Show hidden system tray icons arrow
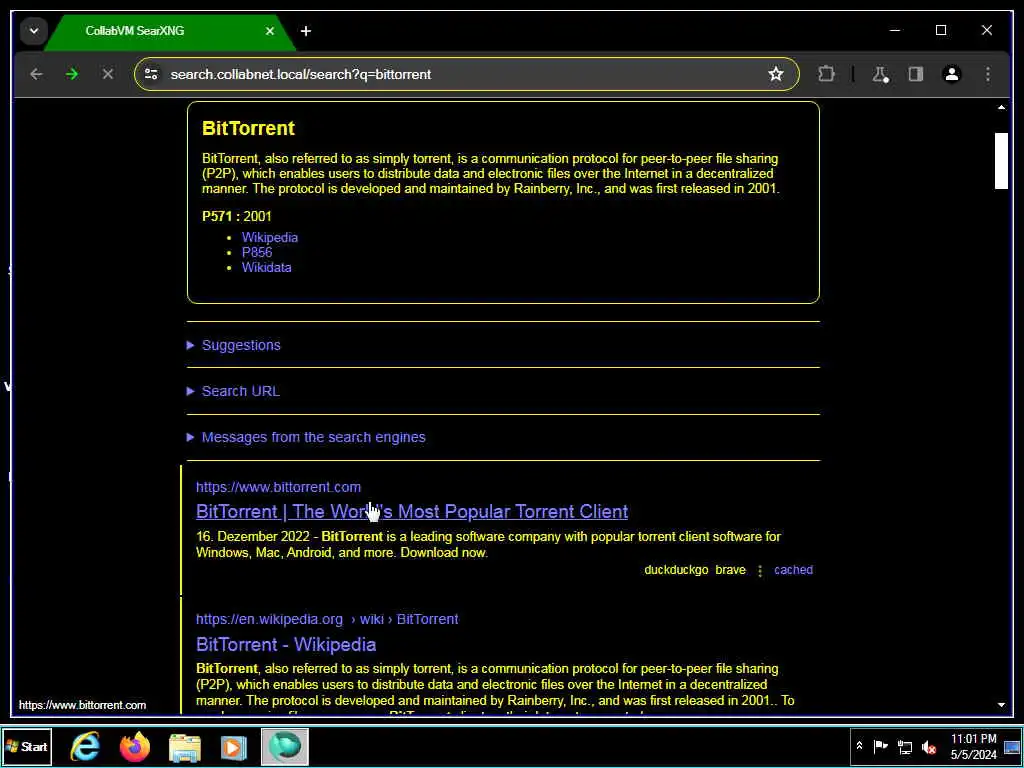The height and width of the screenshot is (768, 1024). tap(859, 746)
